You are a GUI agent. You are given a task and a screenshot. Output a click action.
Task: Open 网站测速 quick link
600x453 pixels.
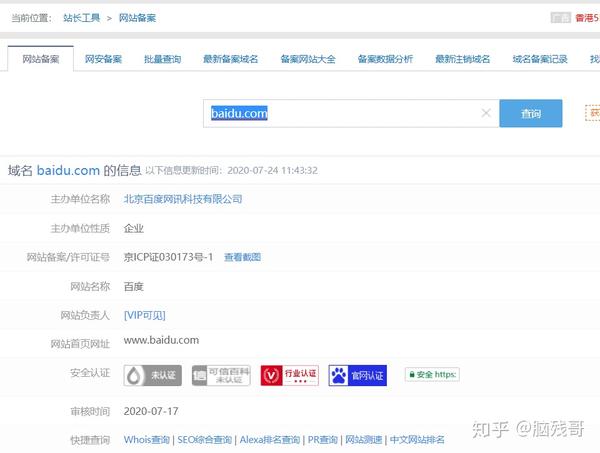[x=364, y=440]
